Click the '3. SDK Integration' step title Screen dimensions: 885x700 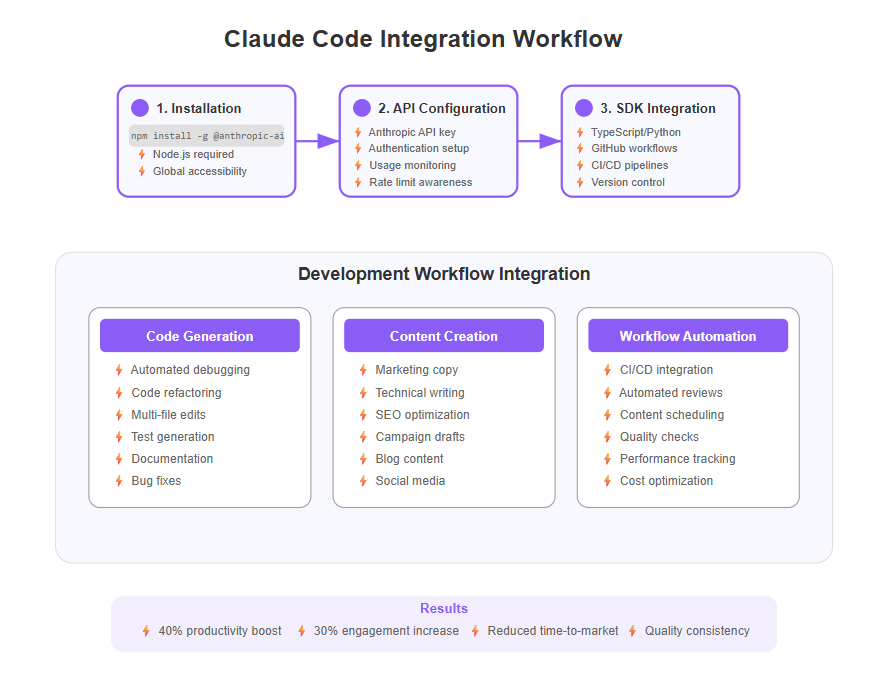pos(658,108)
